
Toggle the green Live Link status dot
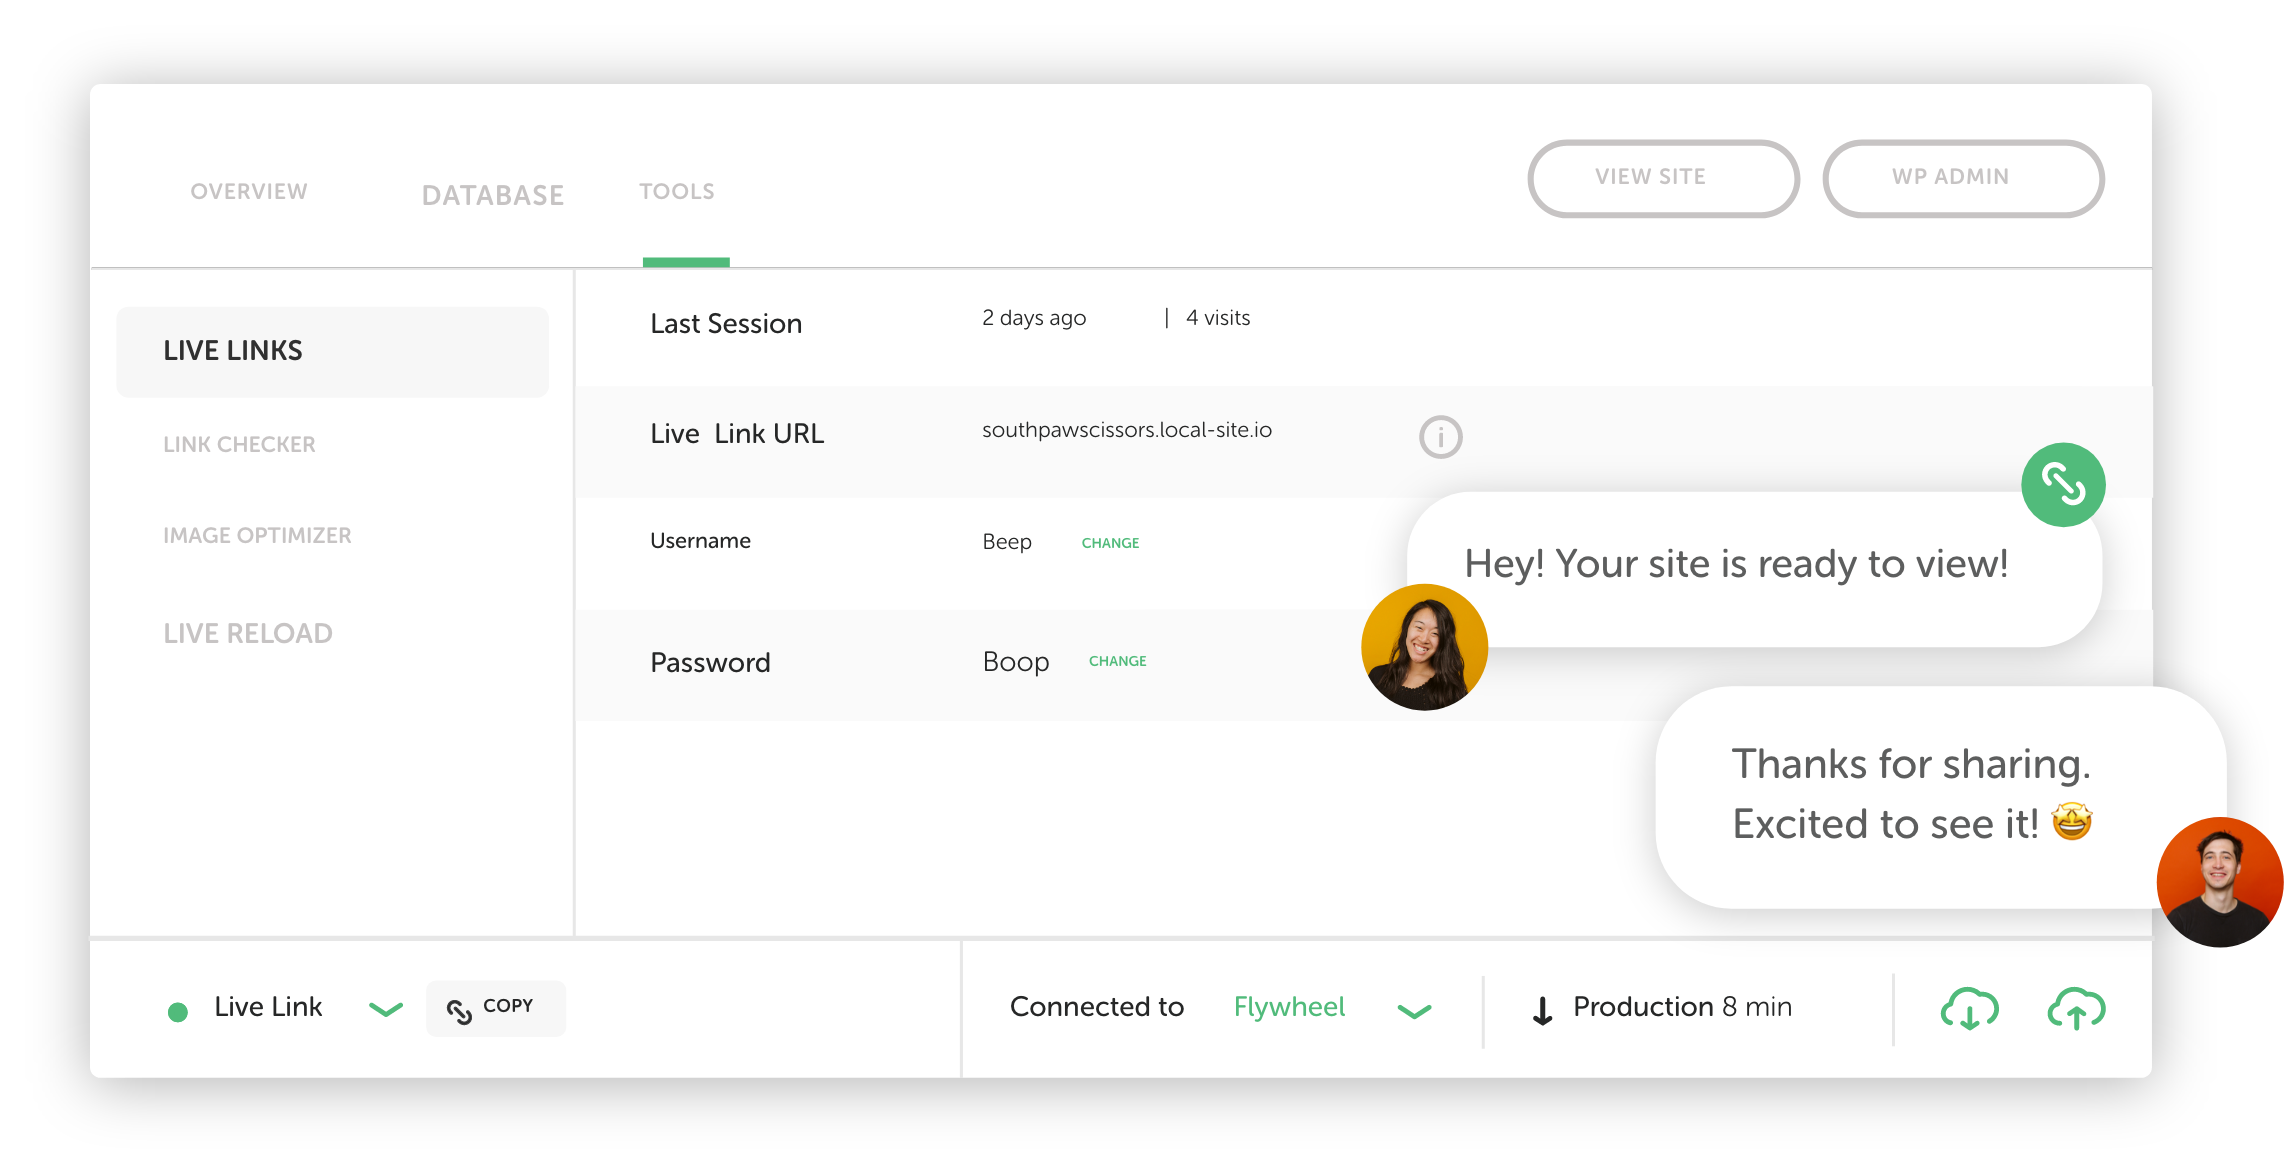coord(178,1012)
